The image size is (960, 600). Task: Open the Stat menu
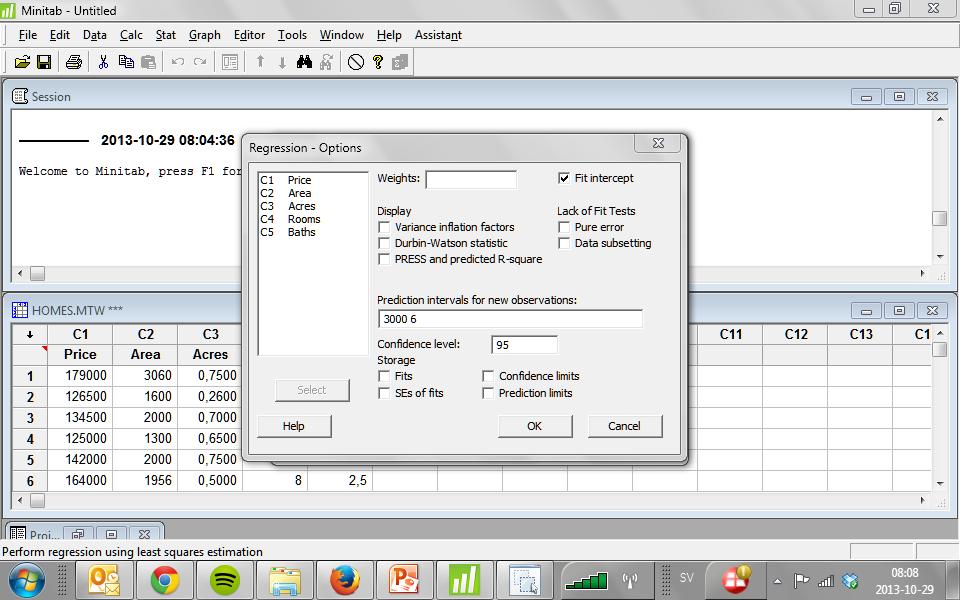165,35
